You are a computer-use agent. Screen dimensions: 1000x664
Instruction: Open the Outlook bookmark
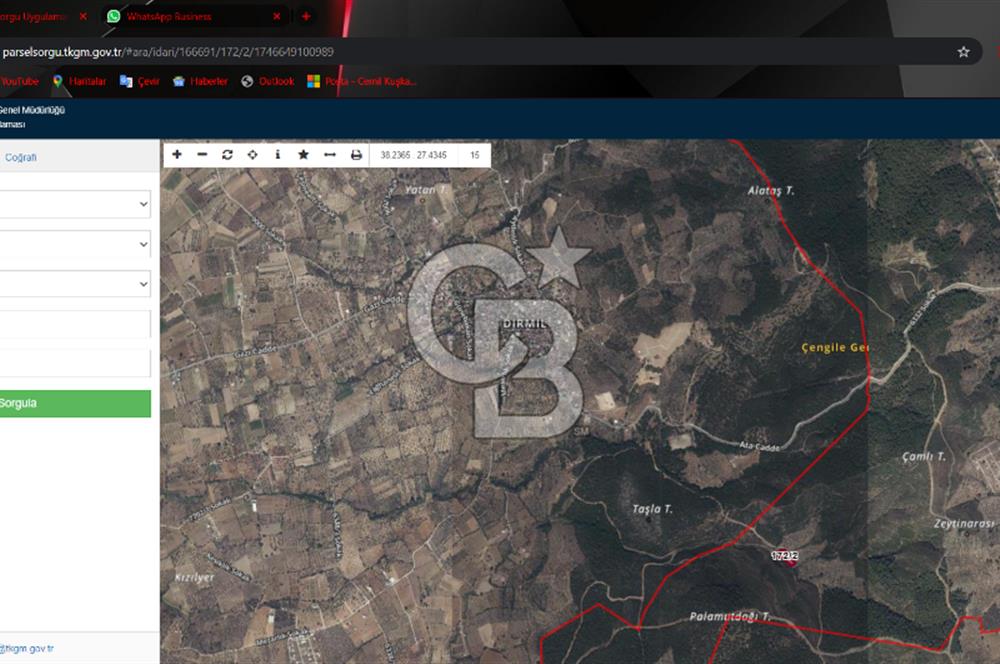(x=268, y=81)
